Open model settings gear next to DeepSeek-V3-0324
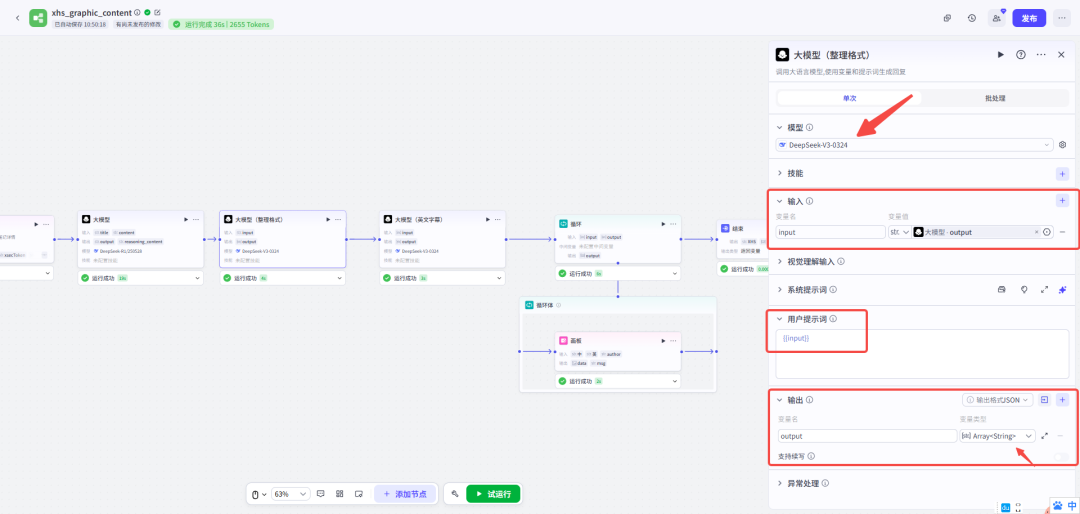 1062,145
